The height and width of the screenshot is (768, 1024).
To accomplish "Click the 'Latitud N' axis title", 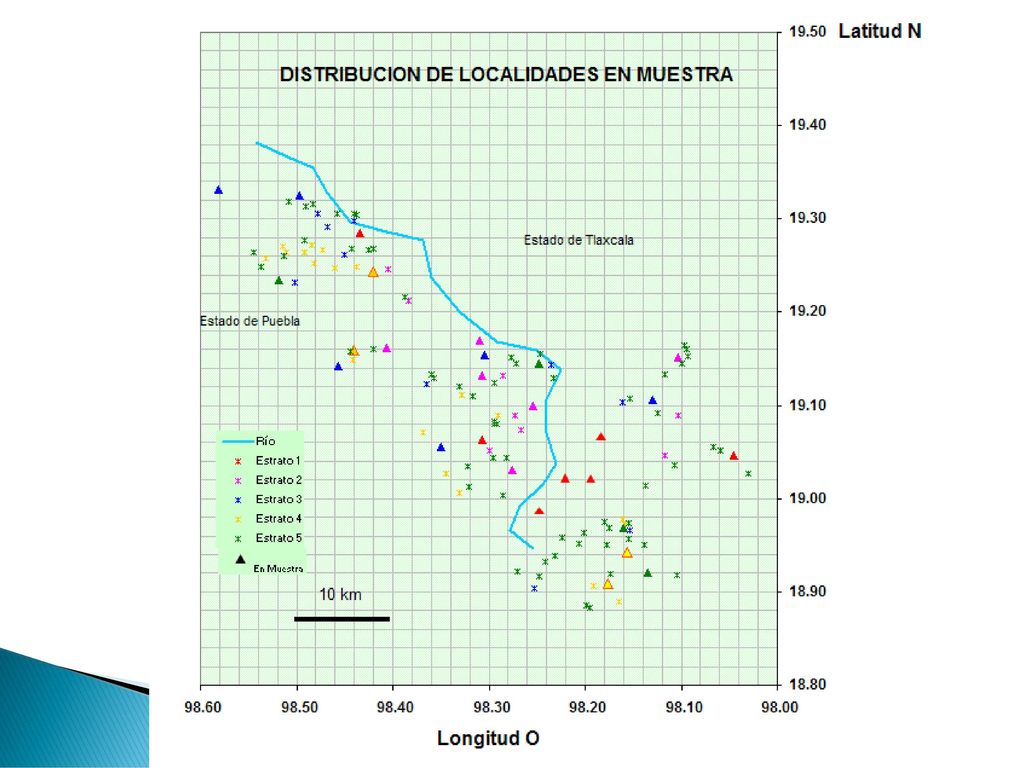I will point(880,31).
